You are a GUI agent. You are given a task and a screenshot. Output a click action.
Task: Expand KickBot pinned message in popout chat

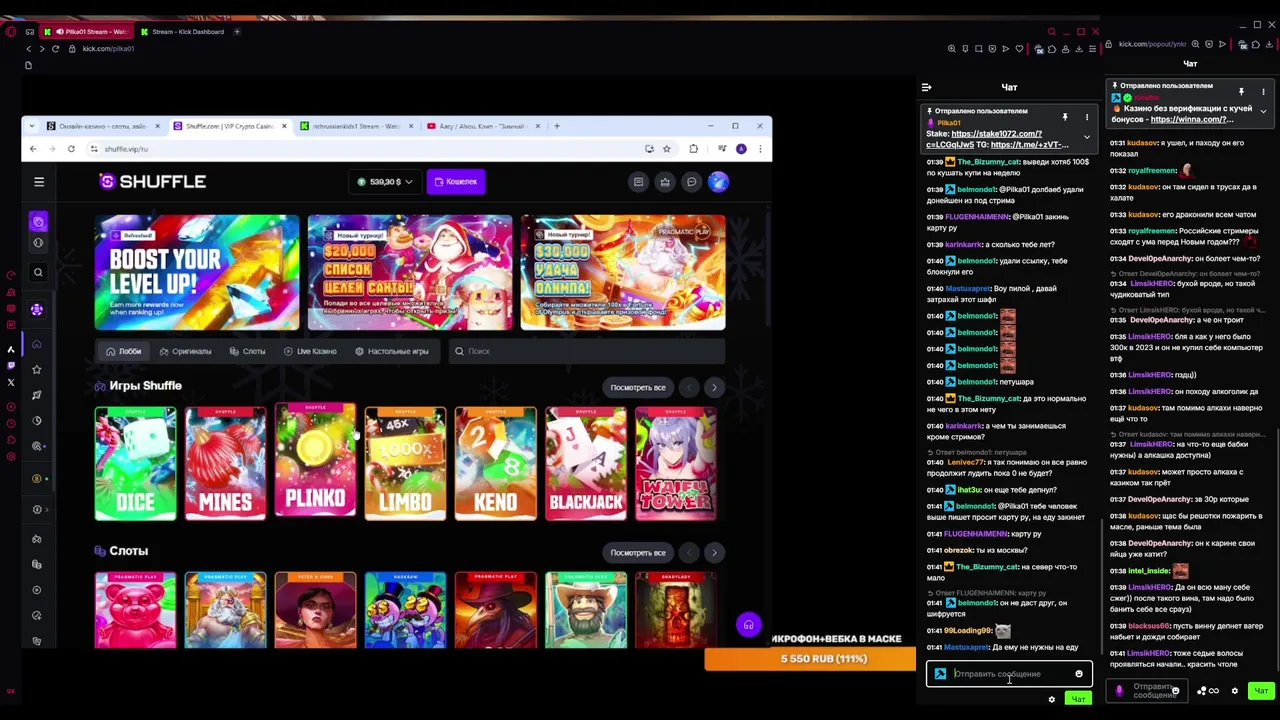coord(1263,111)
